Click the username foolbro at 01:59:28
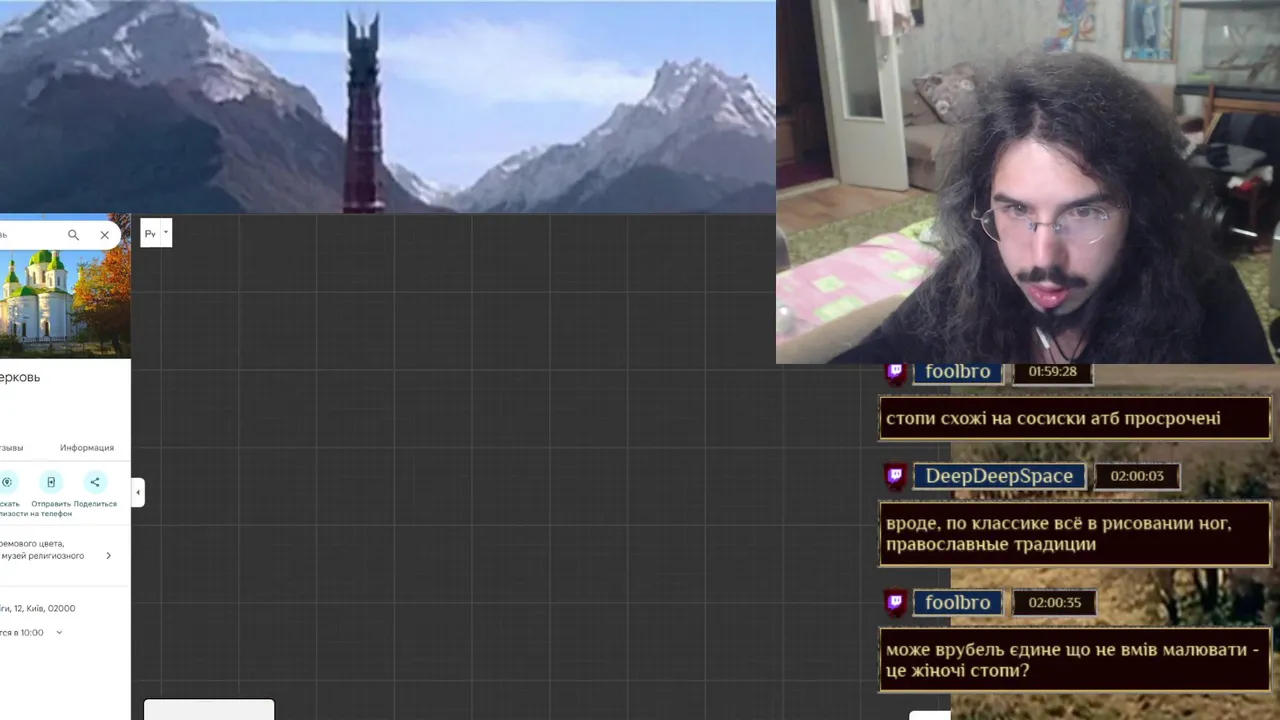 click(958, 372)
